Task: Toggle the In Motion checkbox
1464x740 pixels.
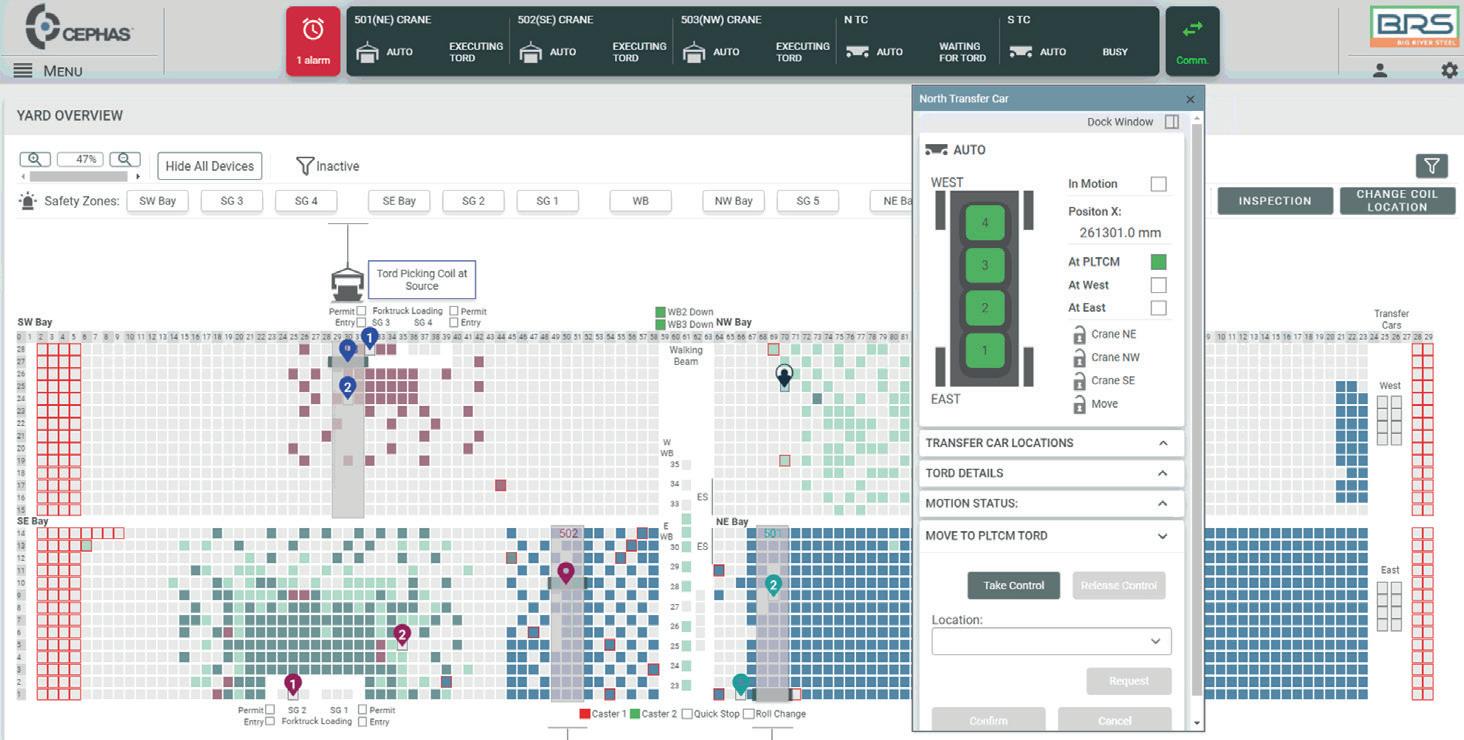Action: [x=1158, y=184]
